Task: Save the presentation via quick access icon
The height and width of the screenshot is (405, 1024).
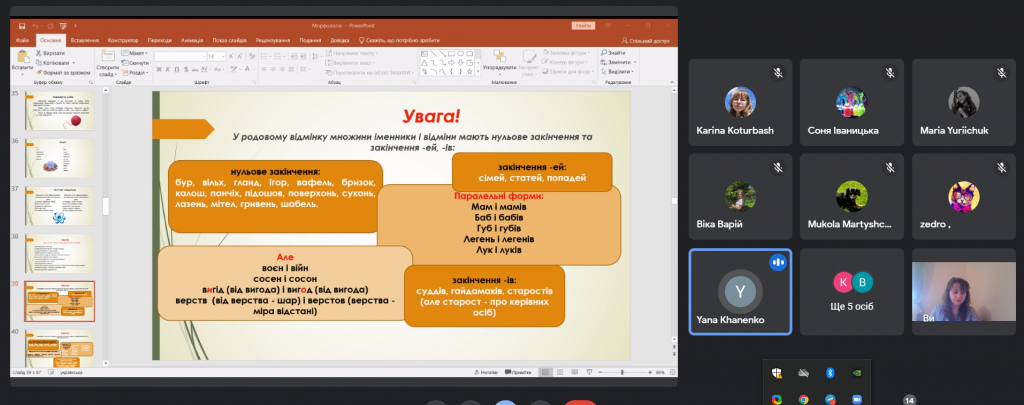Action: (x=22, y=26)
